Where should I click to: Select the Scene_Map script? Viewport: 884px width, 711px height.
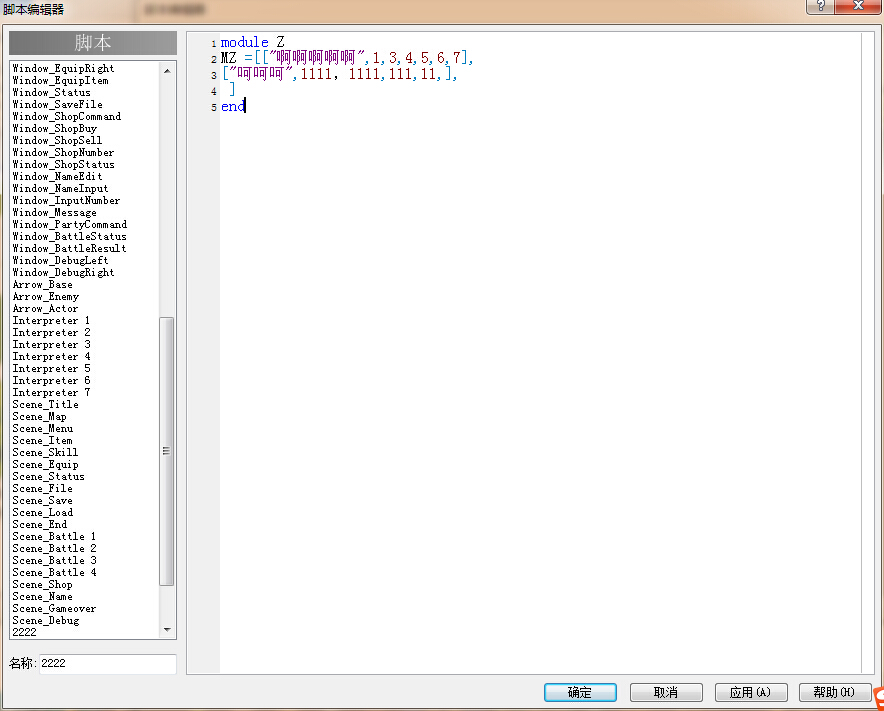(x=39, y=417)
